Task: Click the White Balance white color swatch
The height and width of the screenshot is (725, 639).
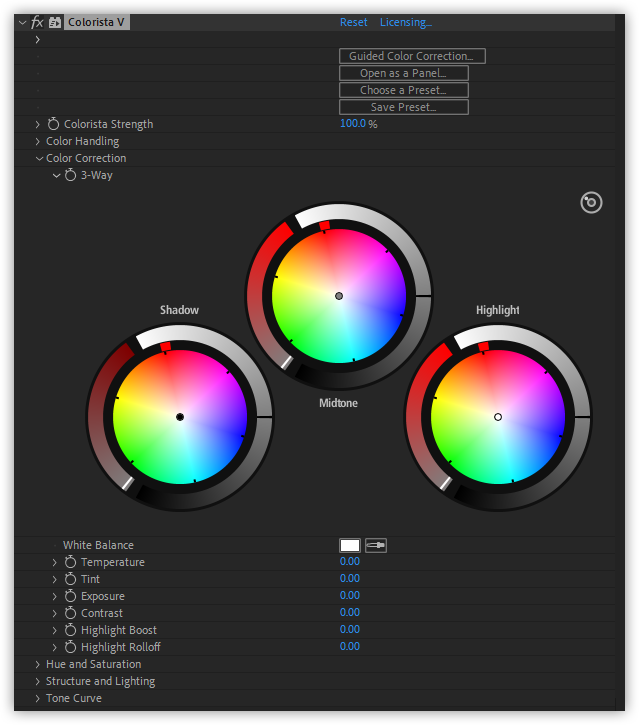Action: [x=350, y=546]
